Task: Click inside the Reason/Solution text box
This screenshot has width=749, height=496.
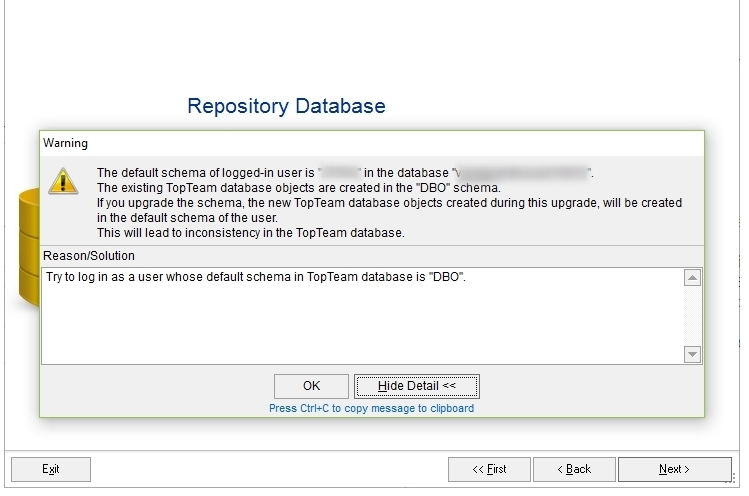Action: [x=363, y=316]
